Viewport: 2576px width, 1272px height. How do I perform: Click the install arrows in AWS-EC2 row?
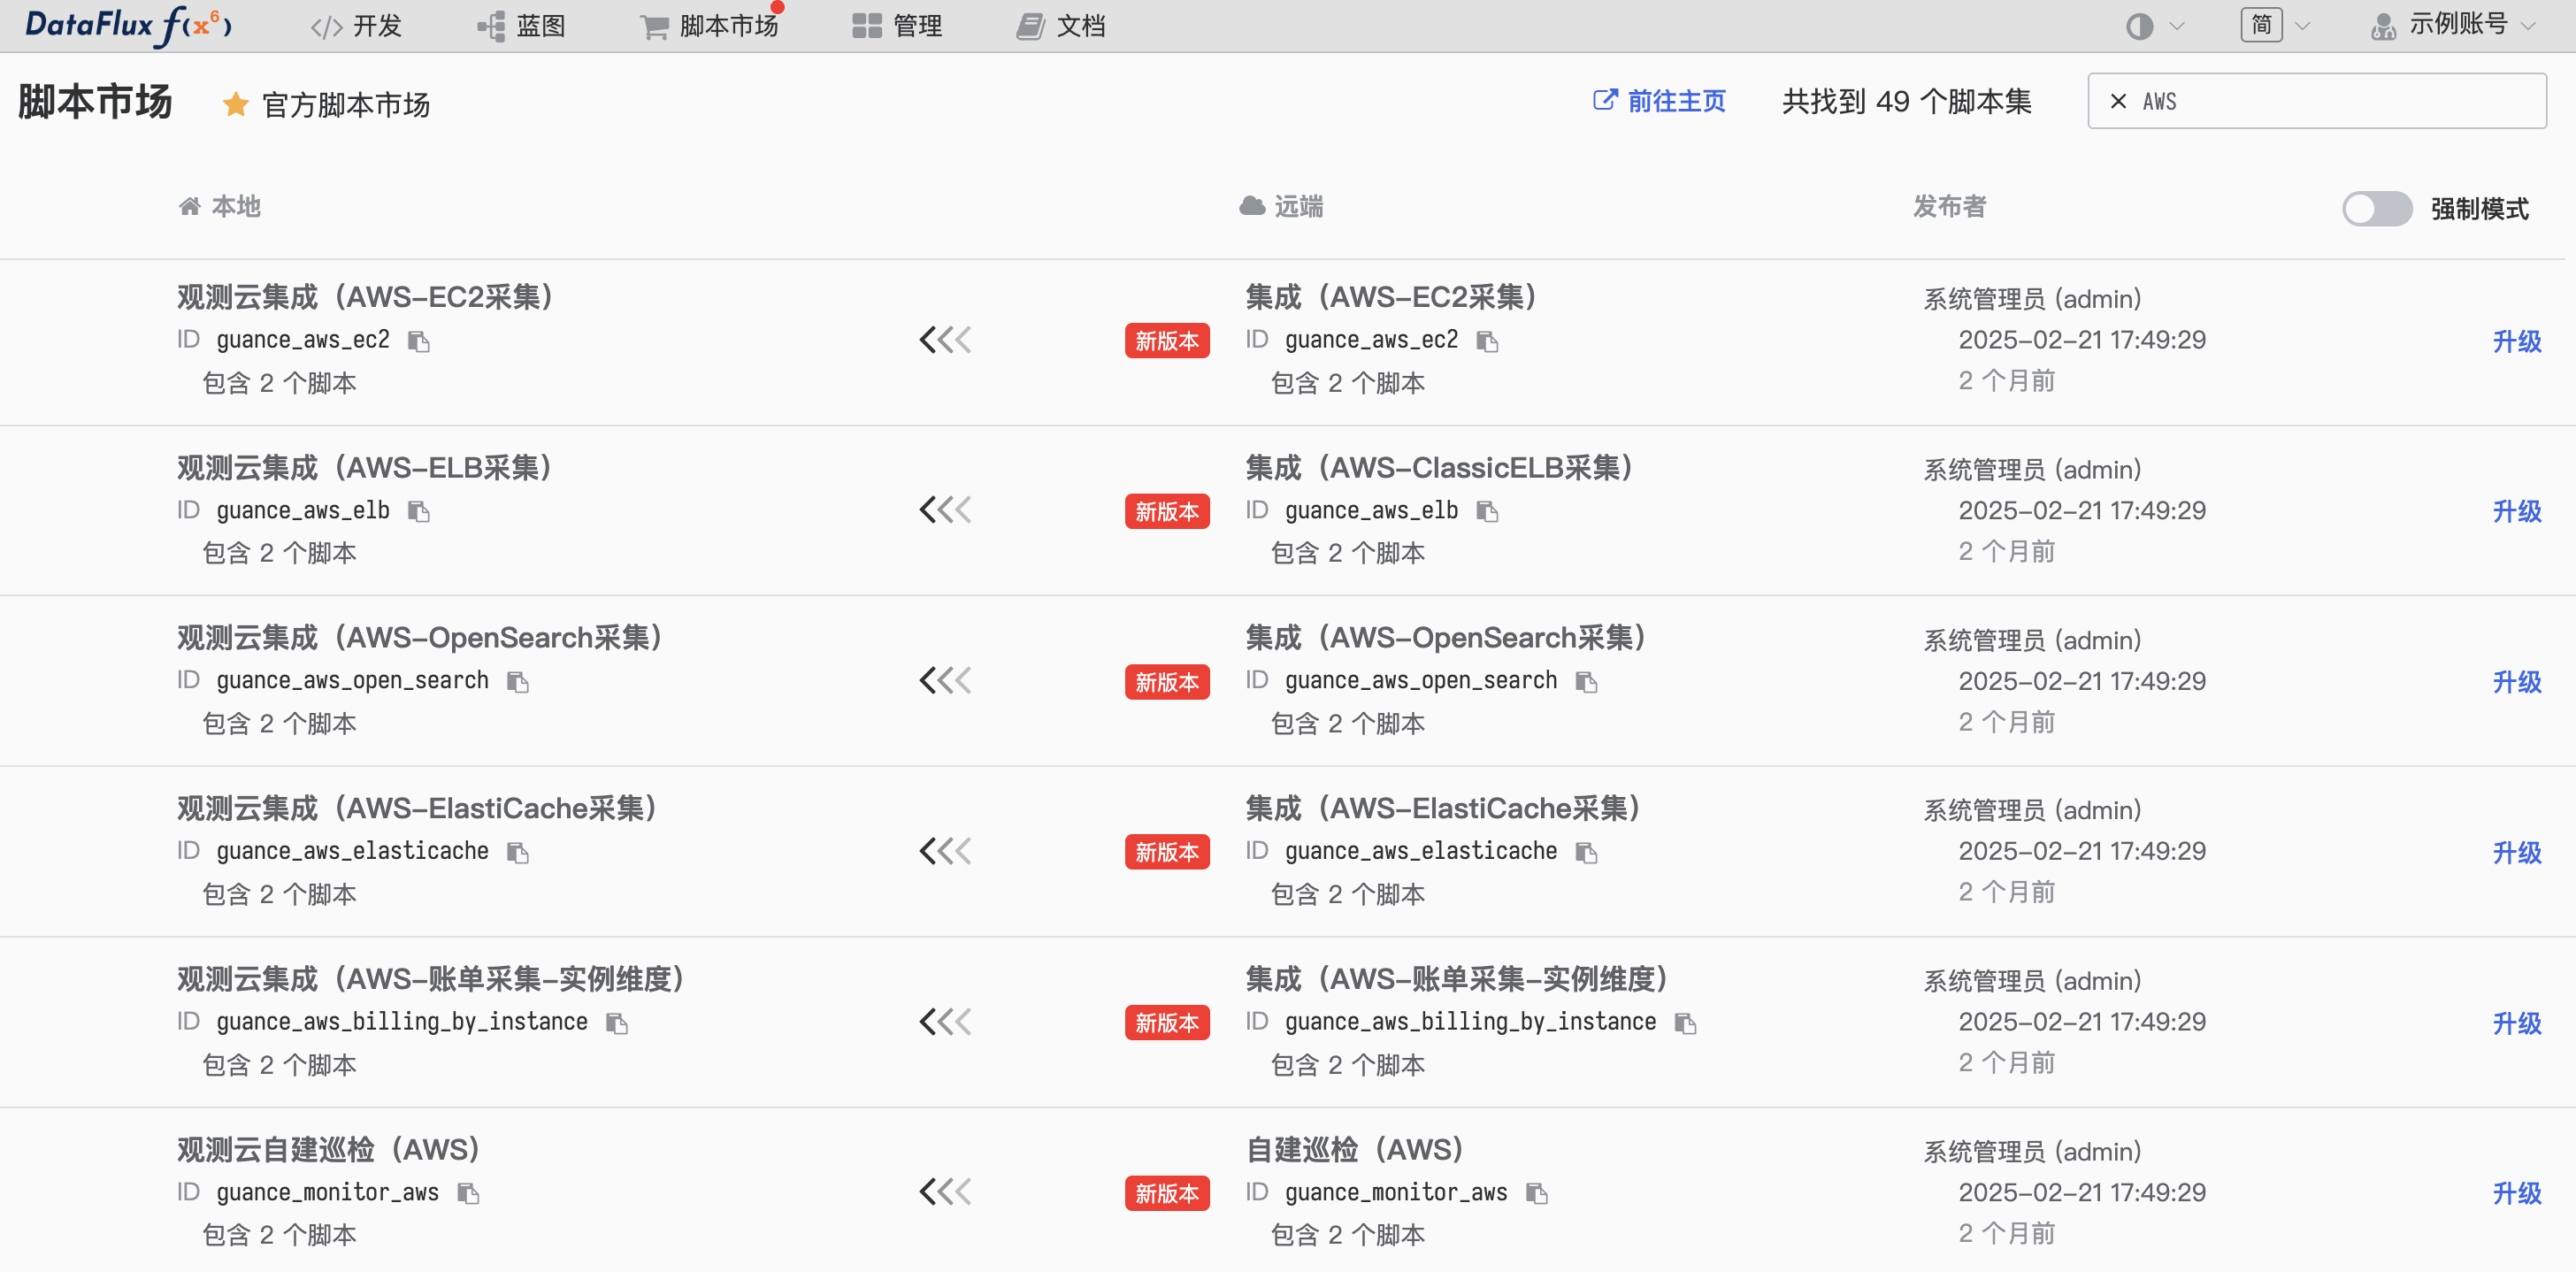pos(945,341)
